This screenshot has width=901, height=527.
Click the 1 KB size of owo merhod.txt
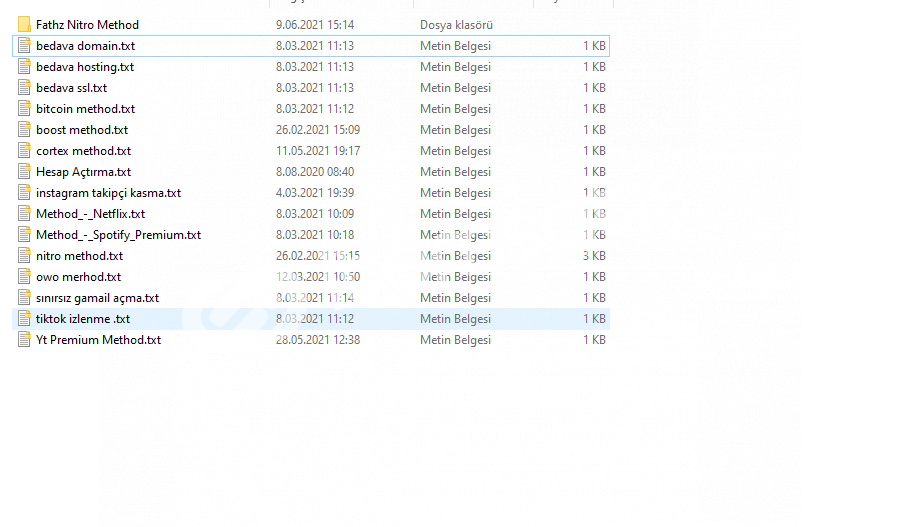tap(594, 277)
